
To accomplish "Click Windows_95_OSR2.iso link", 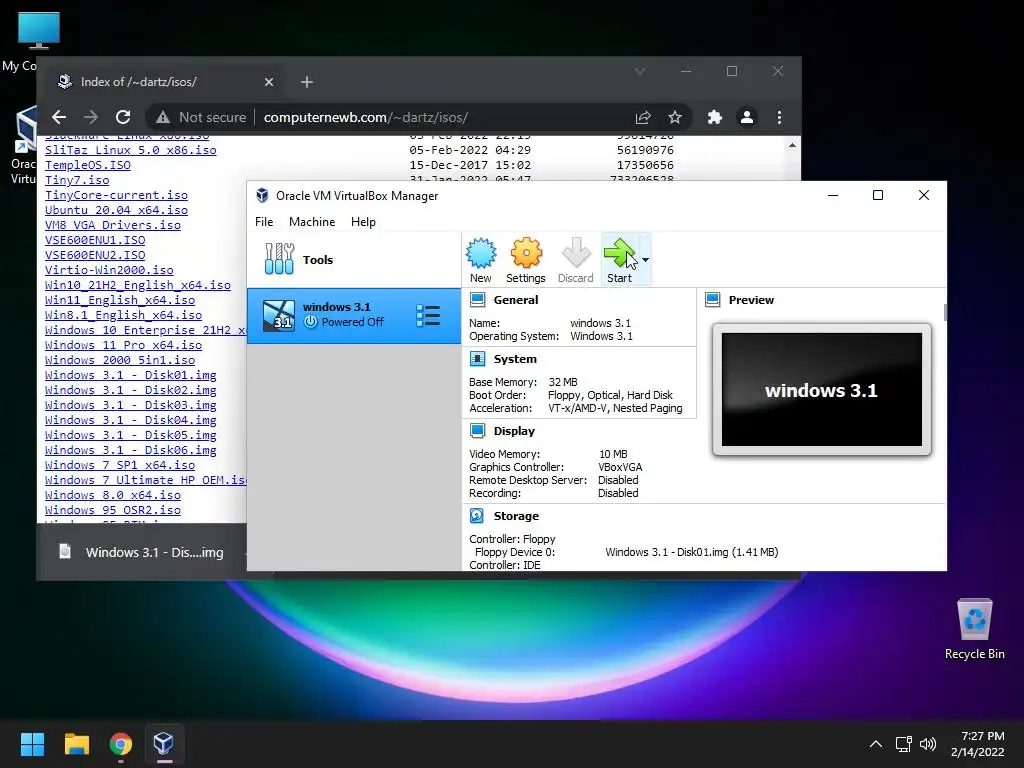I will (113, 511).
